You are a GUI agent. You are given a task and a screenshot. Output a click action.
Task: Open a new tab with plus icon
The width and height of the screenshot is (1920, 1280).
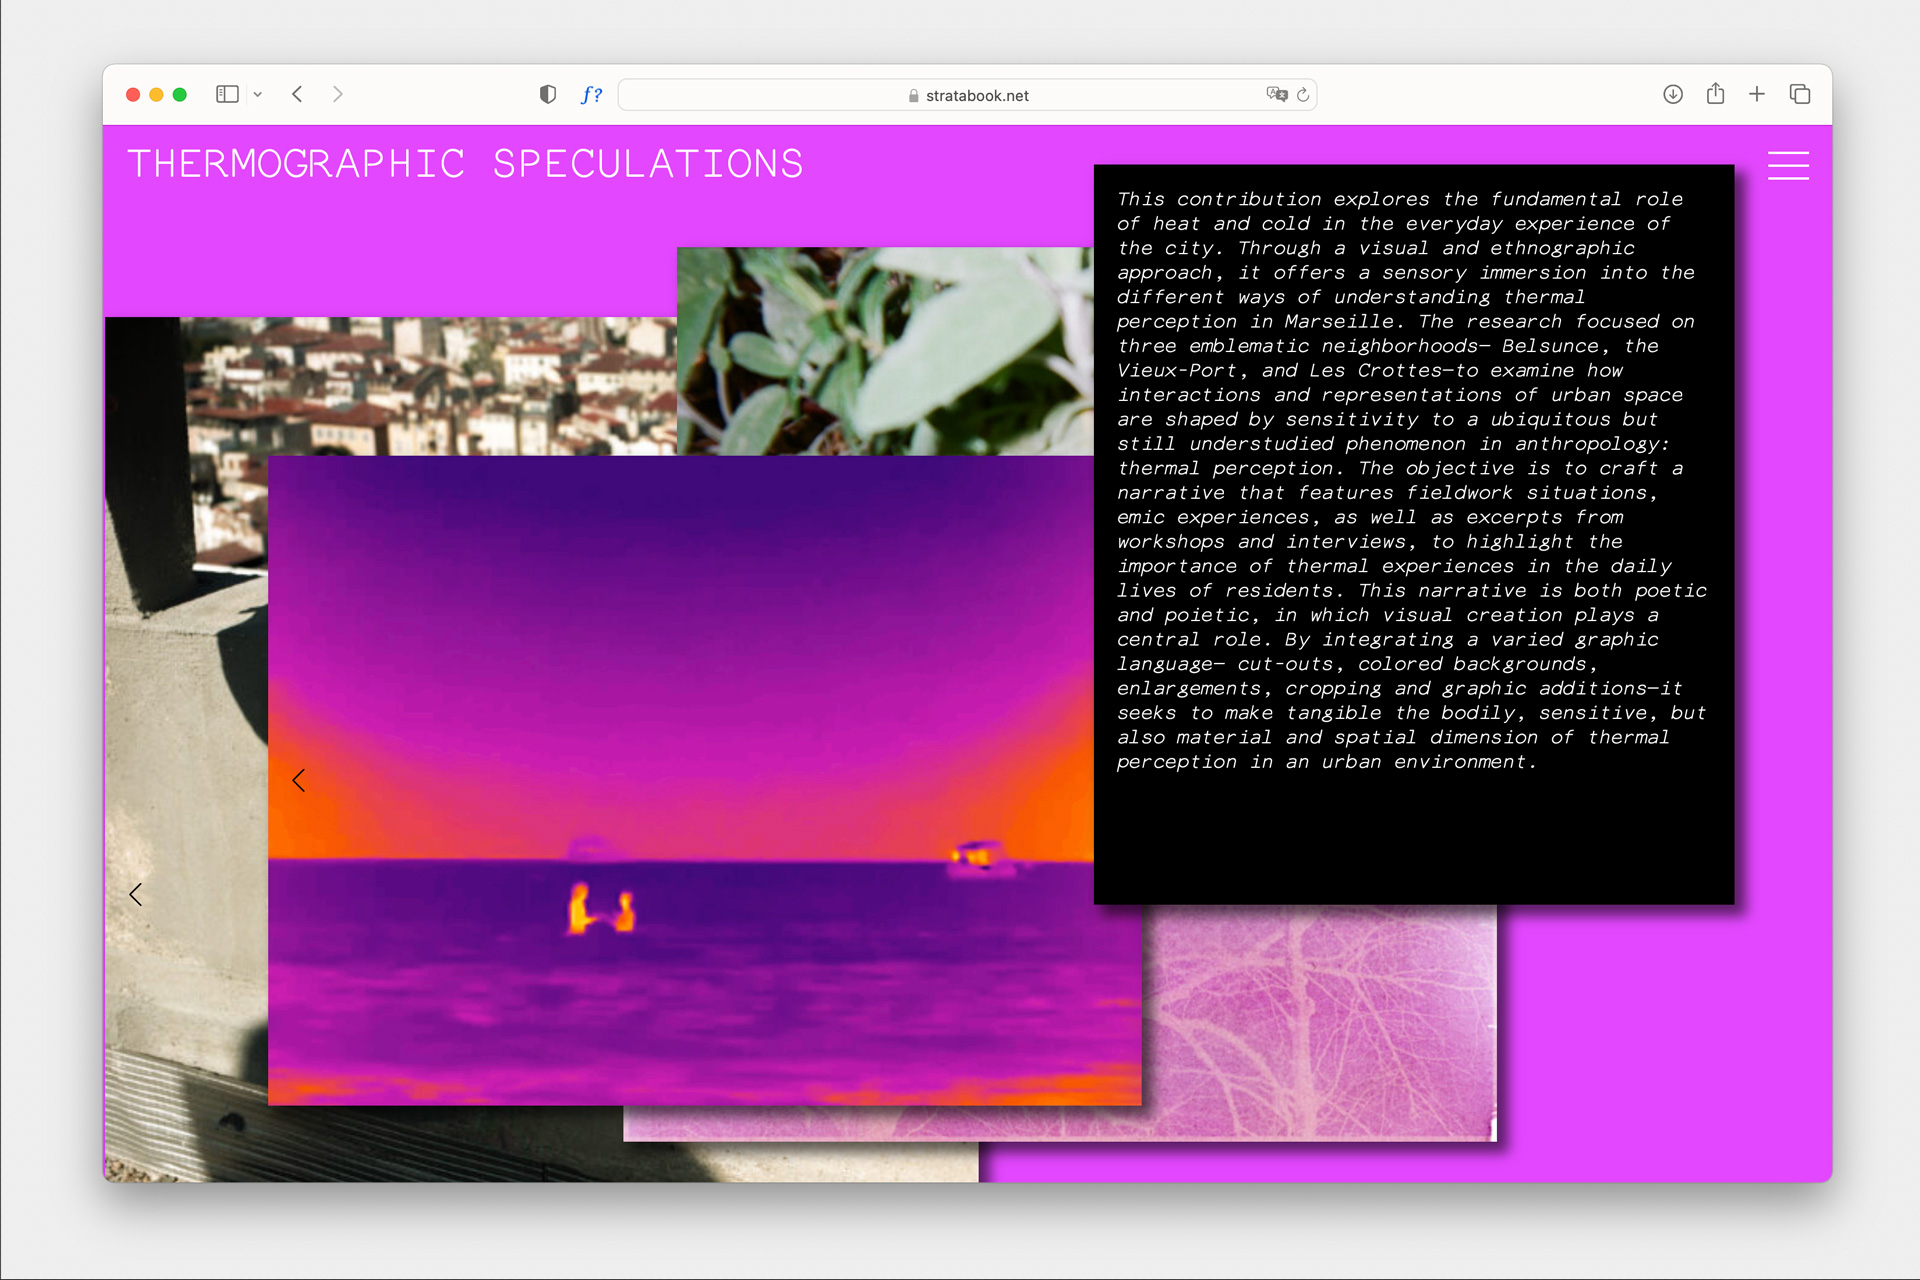[1757, 94]
